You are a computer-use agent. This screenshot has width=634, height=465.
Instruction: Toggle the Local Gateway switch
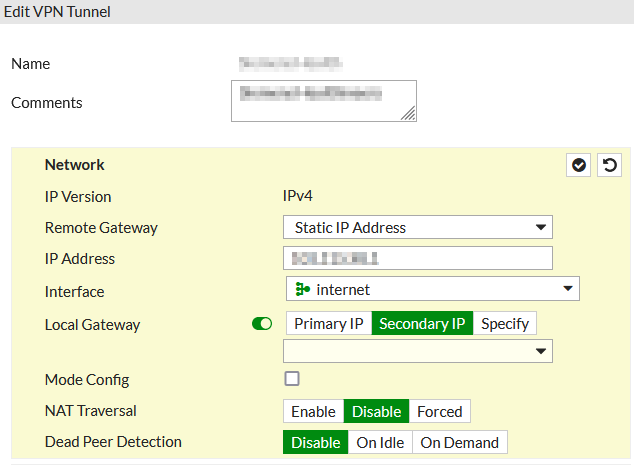coord(262,324)
